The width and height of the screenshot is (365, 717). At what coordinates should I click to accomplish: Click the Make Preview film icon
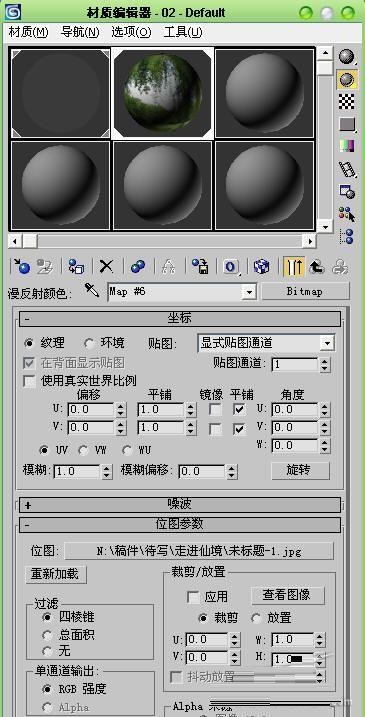(347, 169)
